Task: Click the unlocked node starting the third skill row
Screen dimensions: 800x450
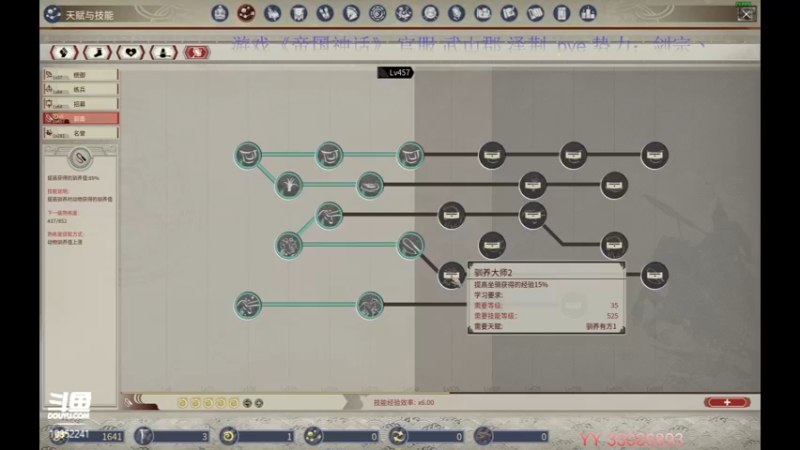Action: [x=329, y=215]
